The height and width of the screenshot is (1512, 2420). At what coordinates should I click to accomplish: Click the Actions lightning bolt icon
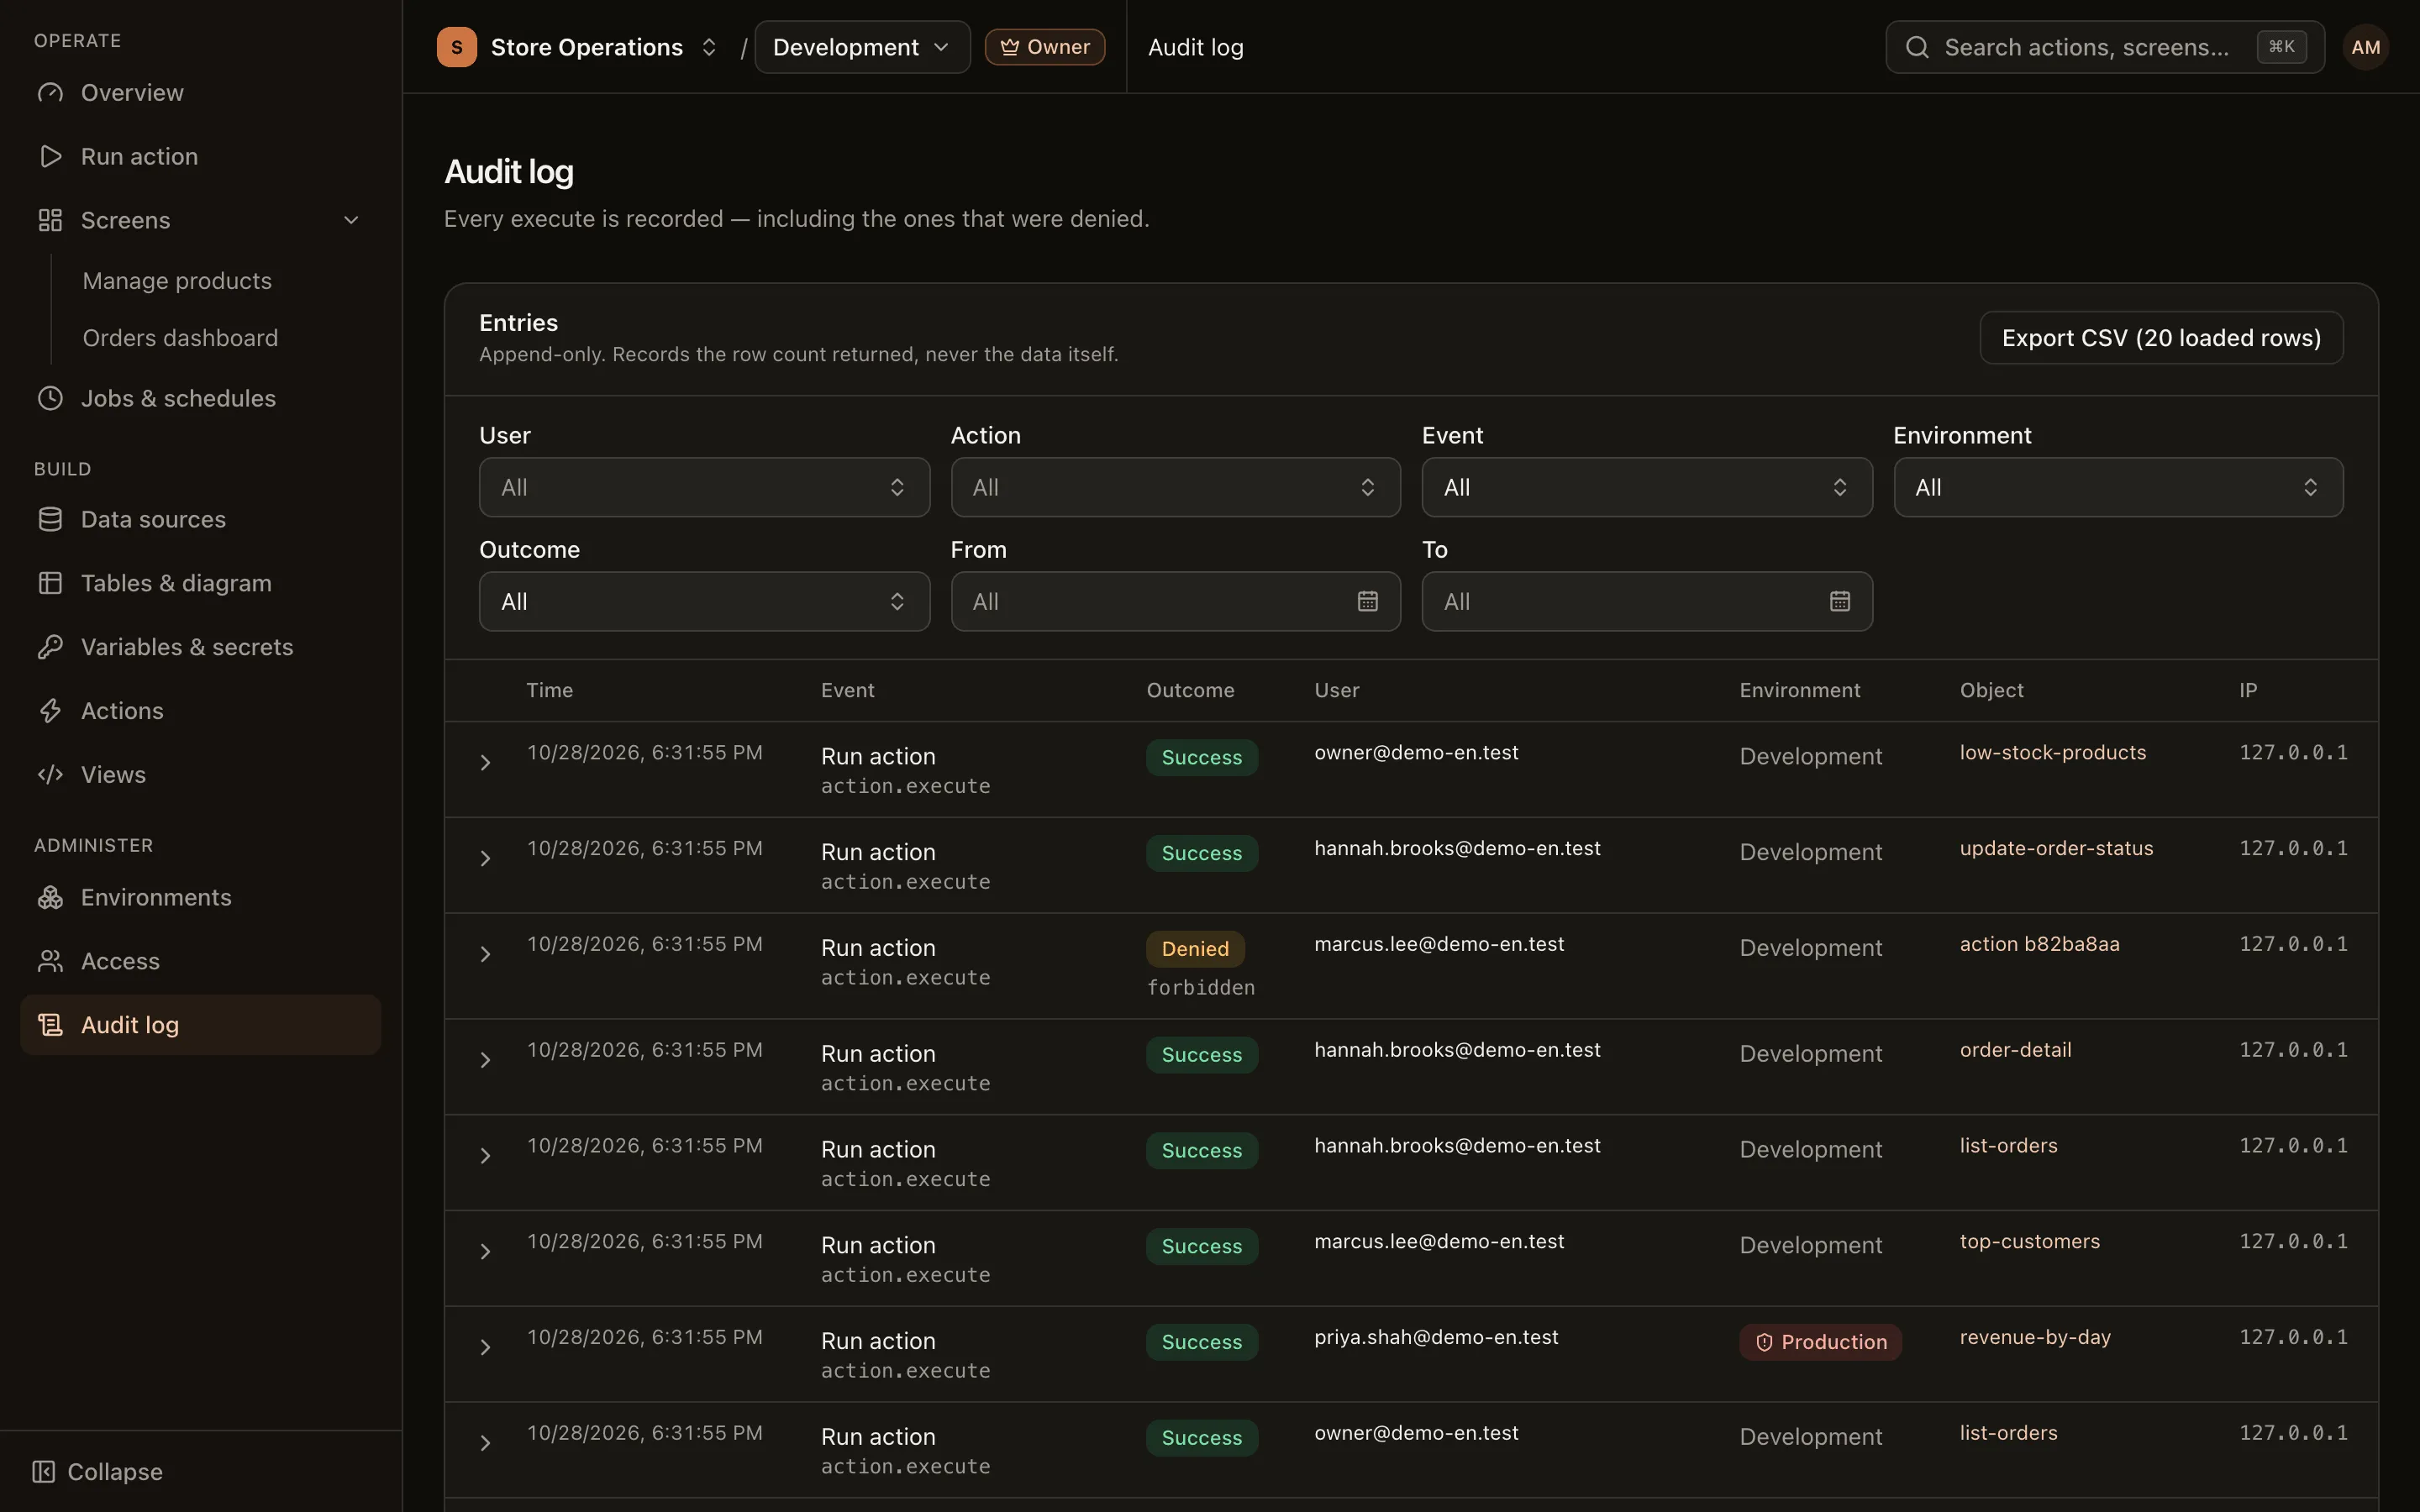point(50,711)
